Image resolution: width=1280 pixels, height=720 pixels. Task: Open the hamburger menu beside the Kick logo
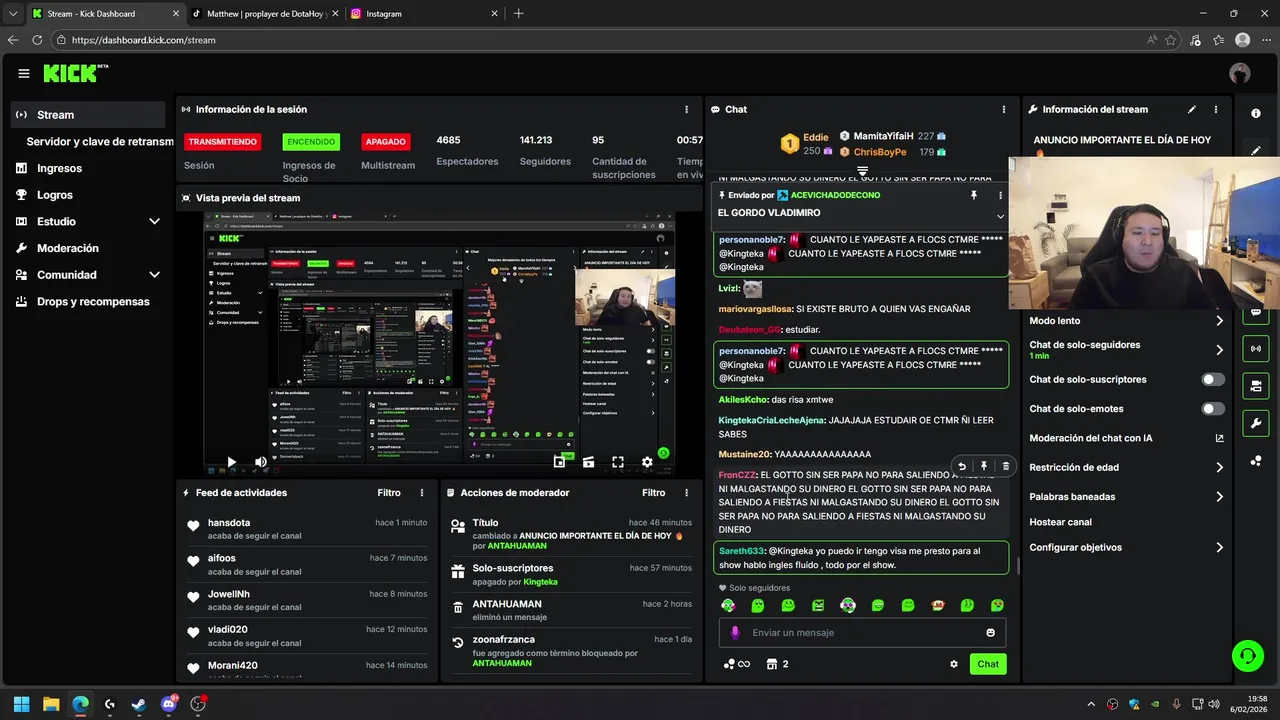point(24,74)
